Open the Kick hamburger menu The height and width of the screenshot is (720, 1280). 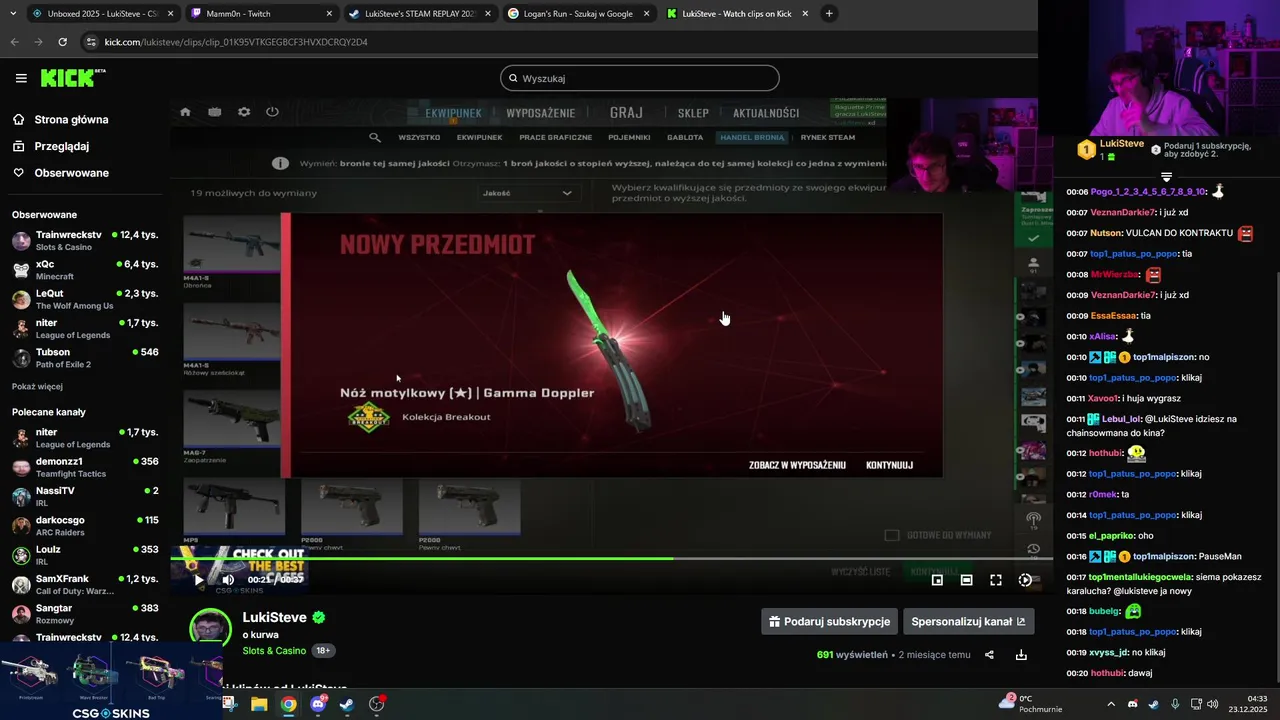(21, 78)
